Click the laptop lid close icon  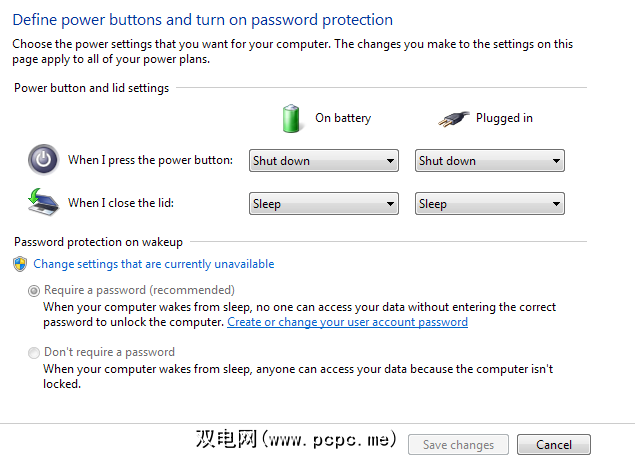tap(43, 203)
